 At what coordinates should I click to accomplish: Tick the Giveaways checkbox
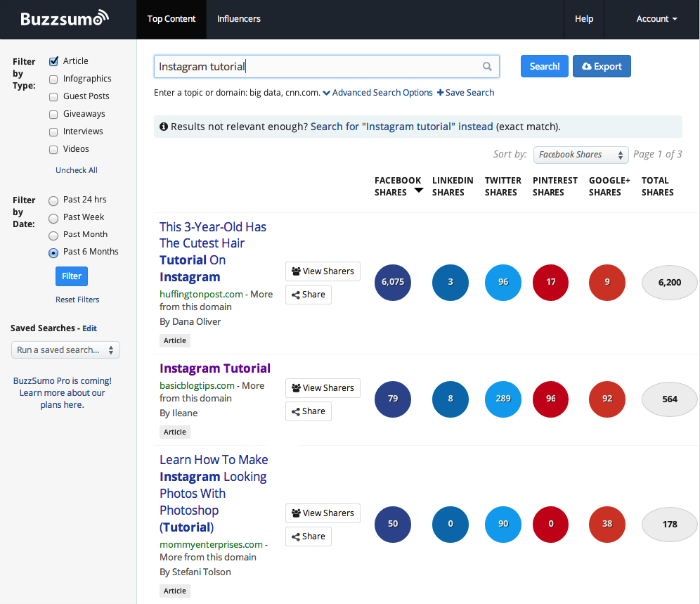[54, 114]
